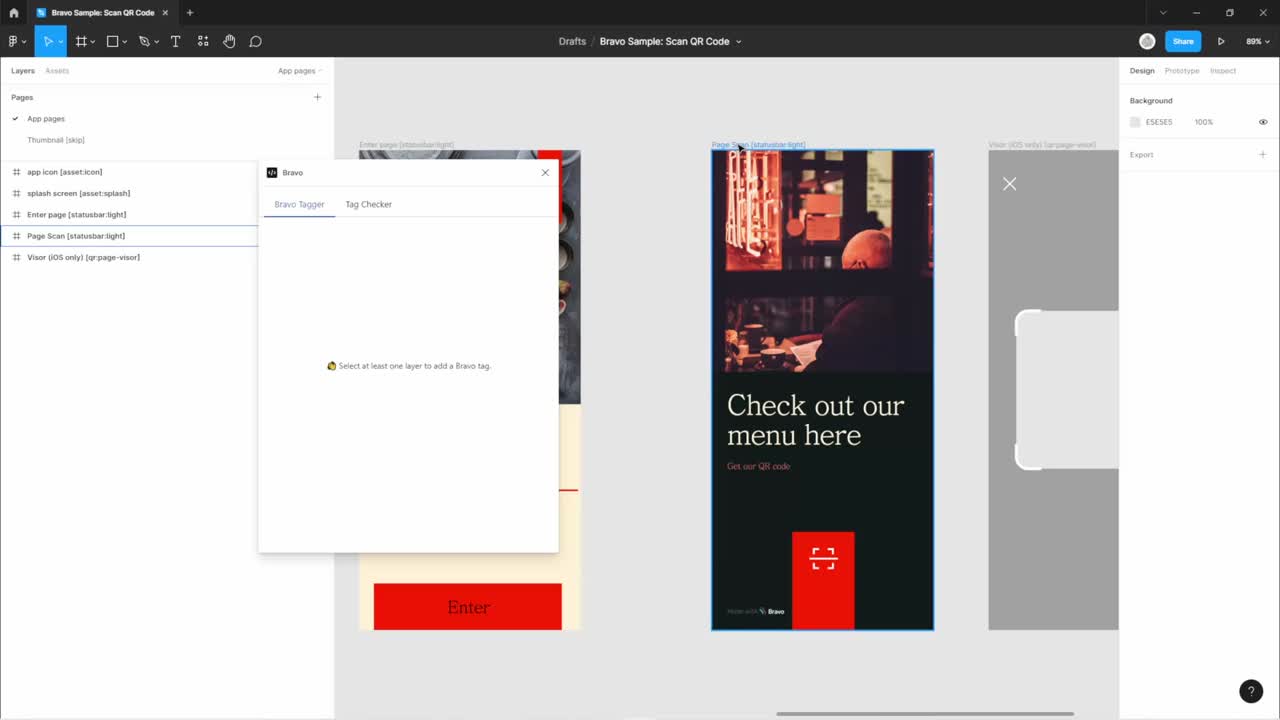Image resolution: width=1280 pixels, height=720 pixels.
Task: Open the help question mark button
Action: click(1250, 691)
